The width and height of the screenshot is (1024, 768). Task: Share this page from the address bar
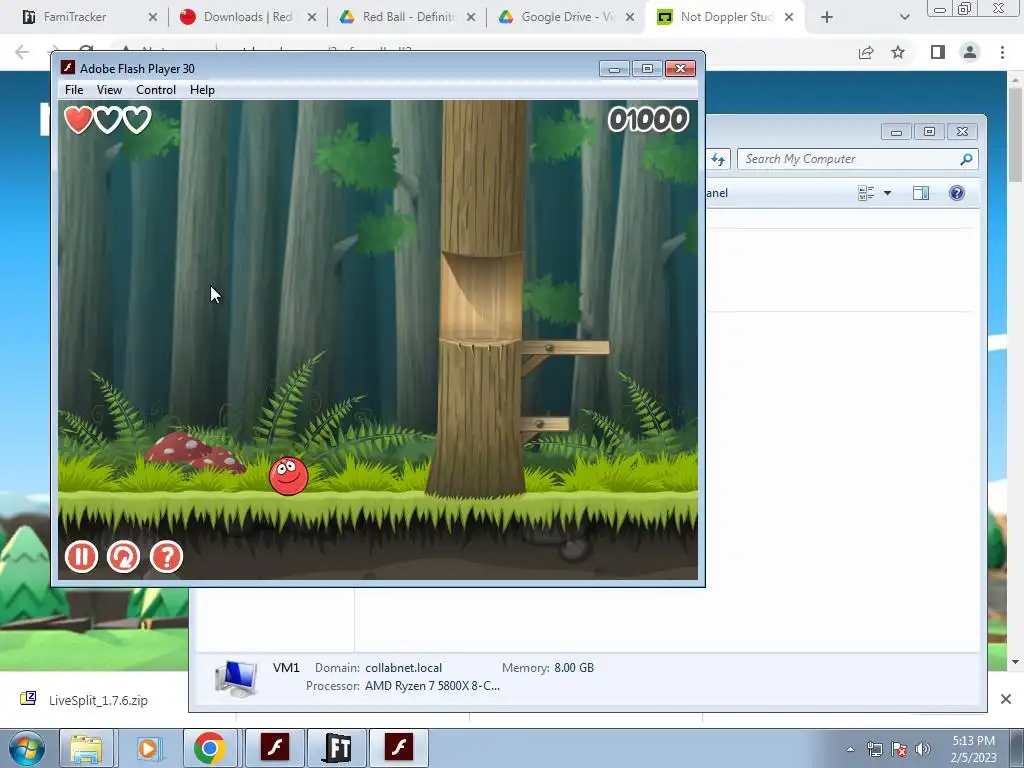tap(866, 52)
